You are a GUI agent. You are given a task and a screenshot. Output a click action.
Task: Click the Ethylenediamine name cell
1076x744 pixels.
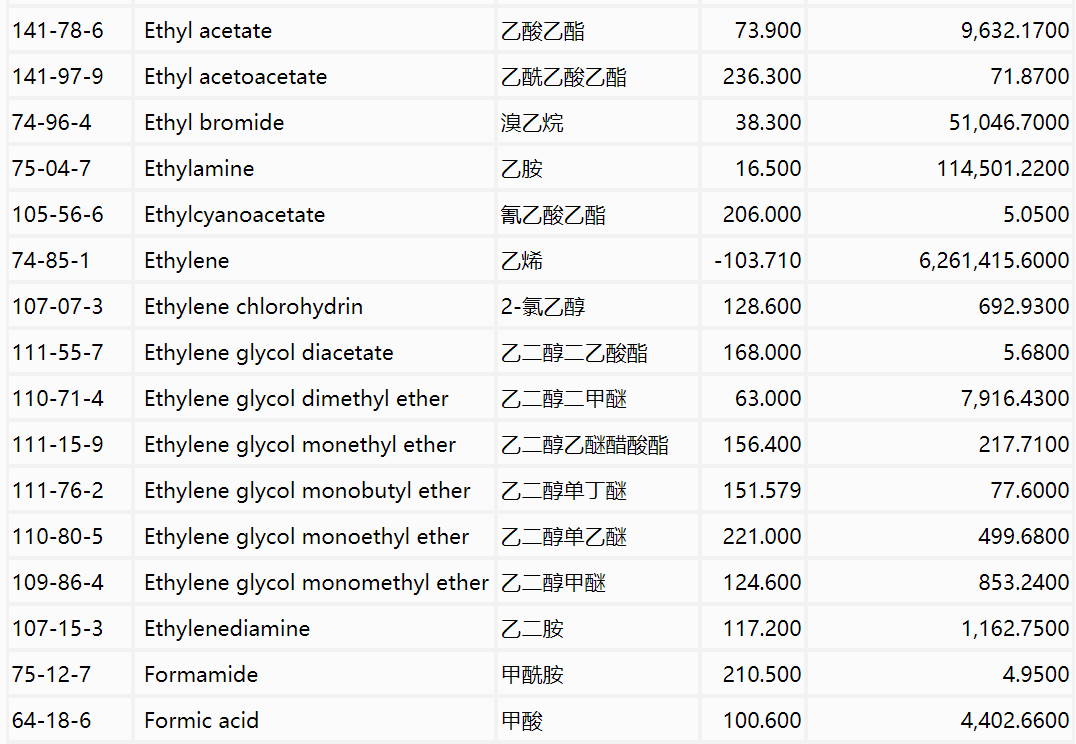(x=227, y=629)
